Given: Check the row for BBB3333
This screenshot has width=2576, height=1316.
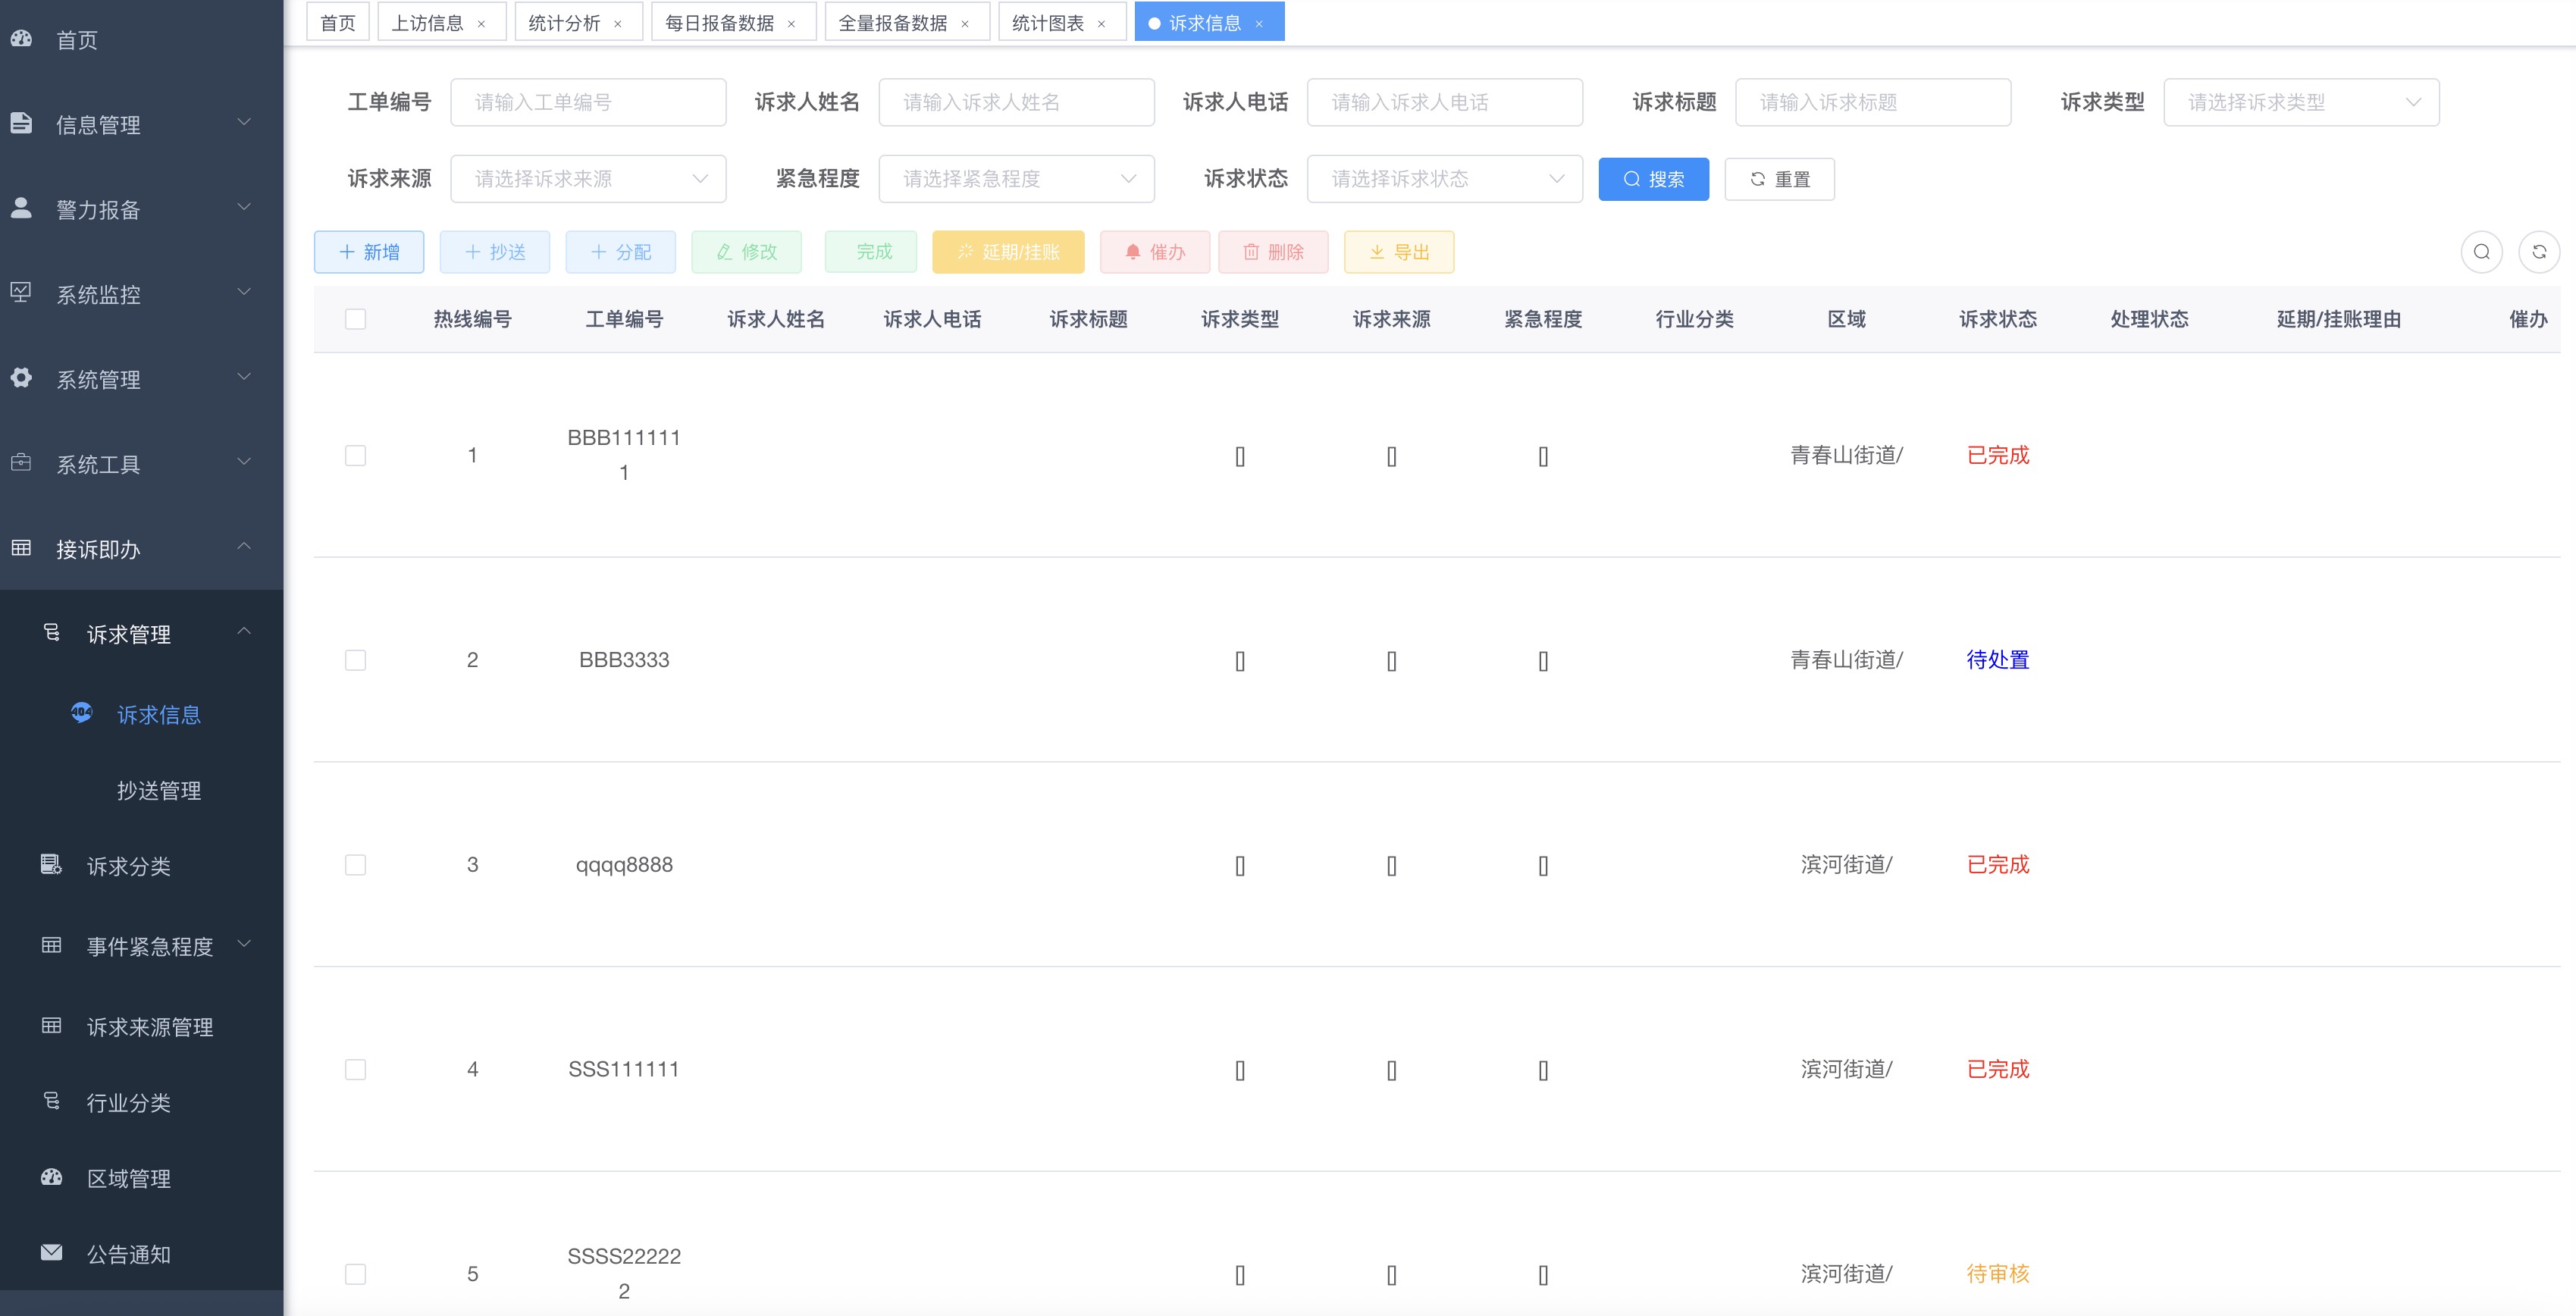Looking at the screenshot, I should (x=355, y=660).
